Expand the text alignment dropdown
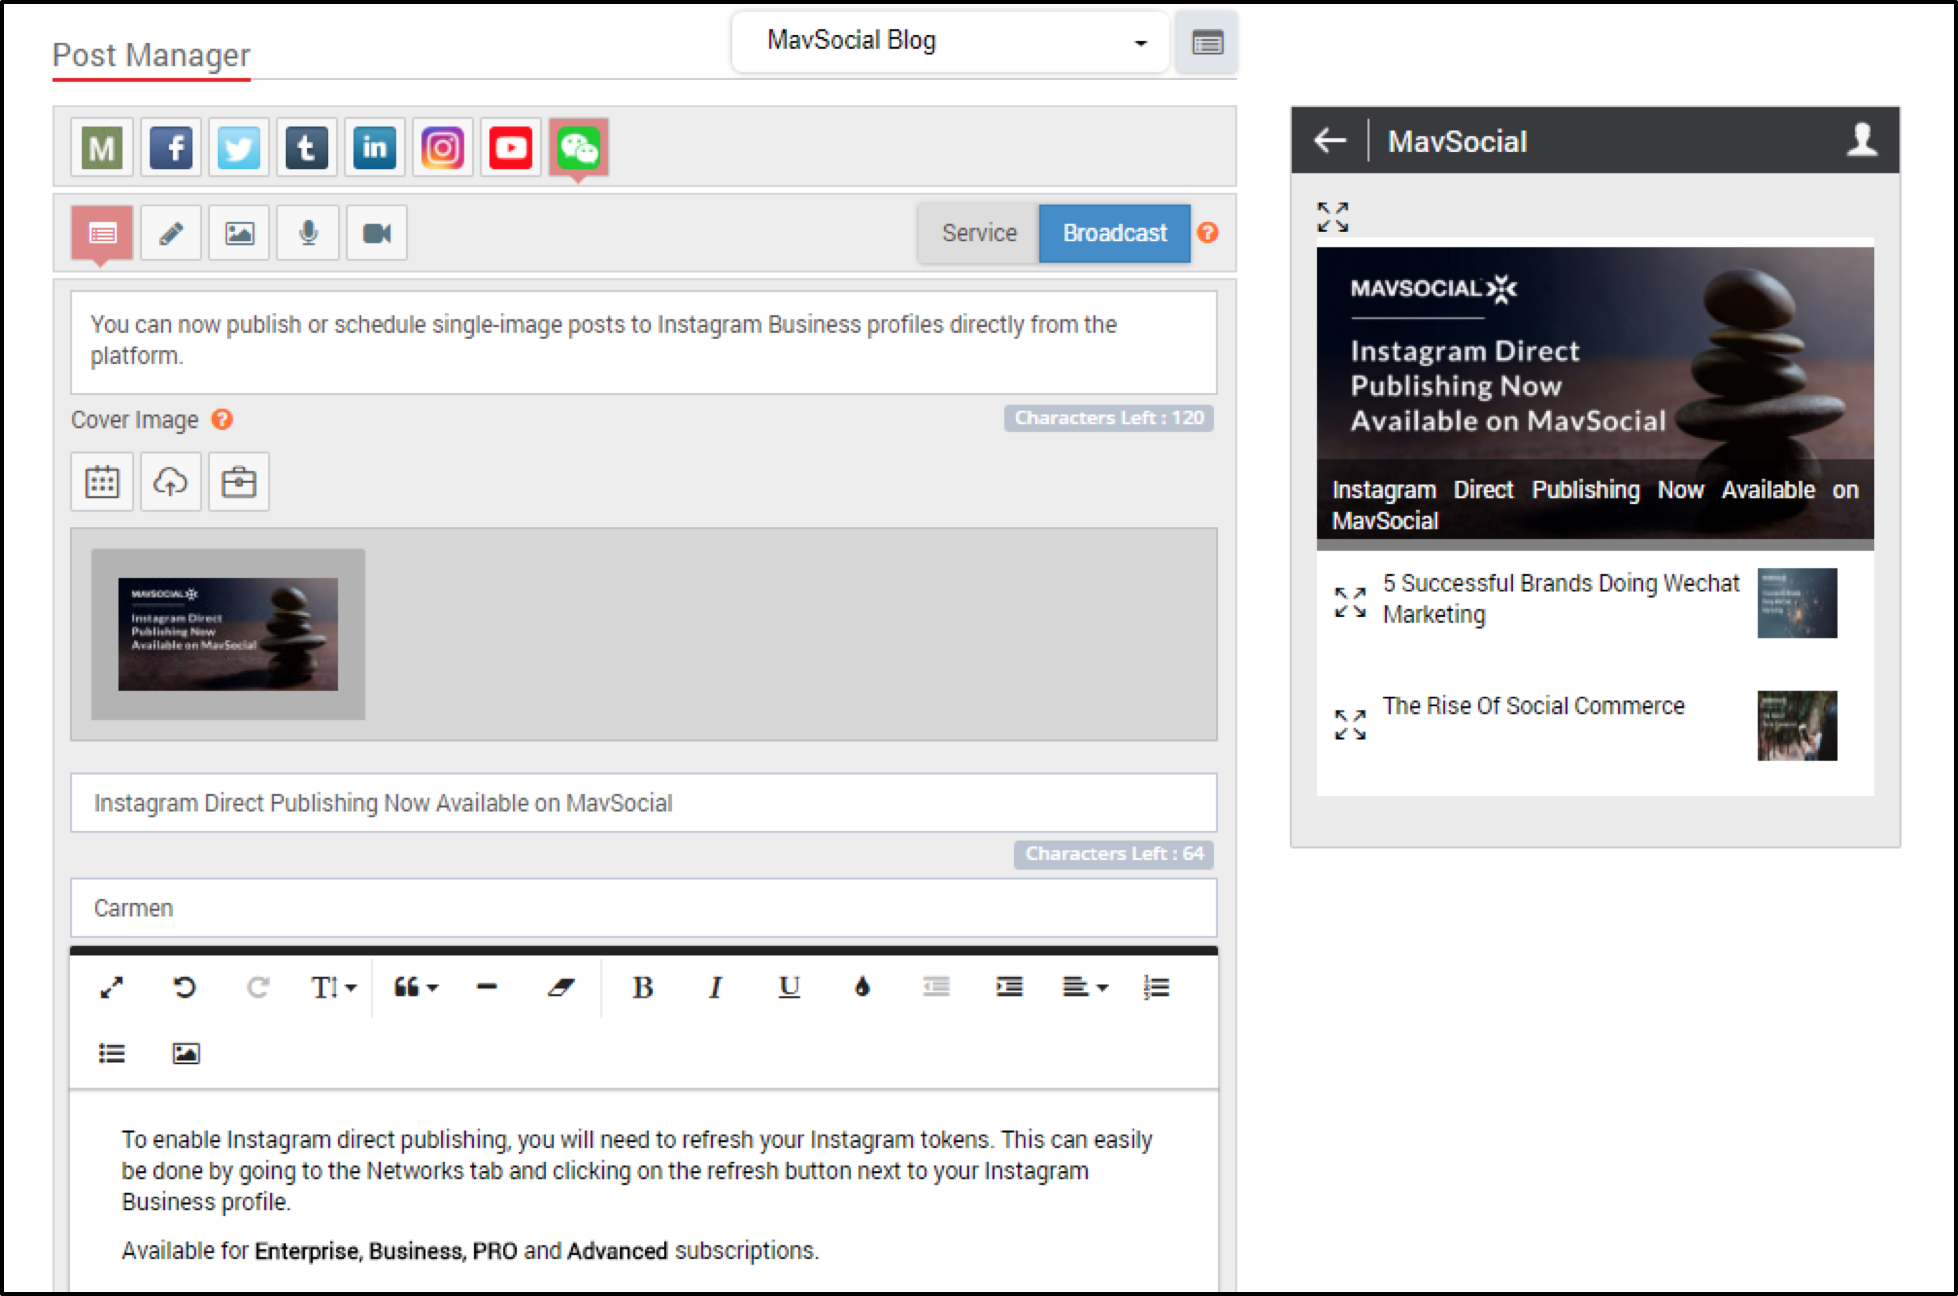 [x=1084, y=987]
